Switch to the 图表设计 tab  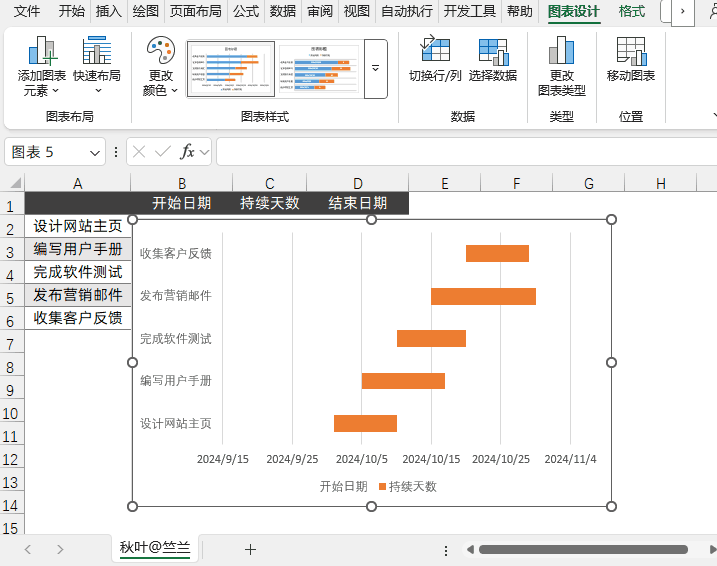(x=573, y=11)
